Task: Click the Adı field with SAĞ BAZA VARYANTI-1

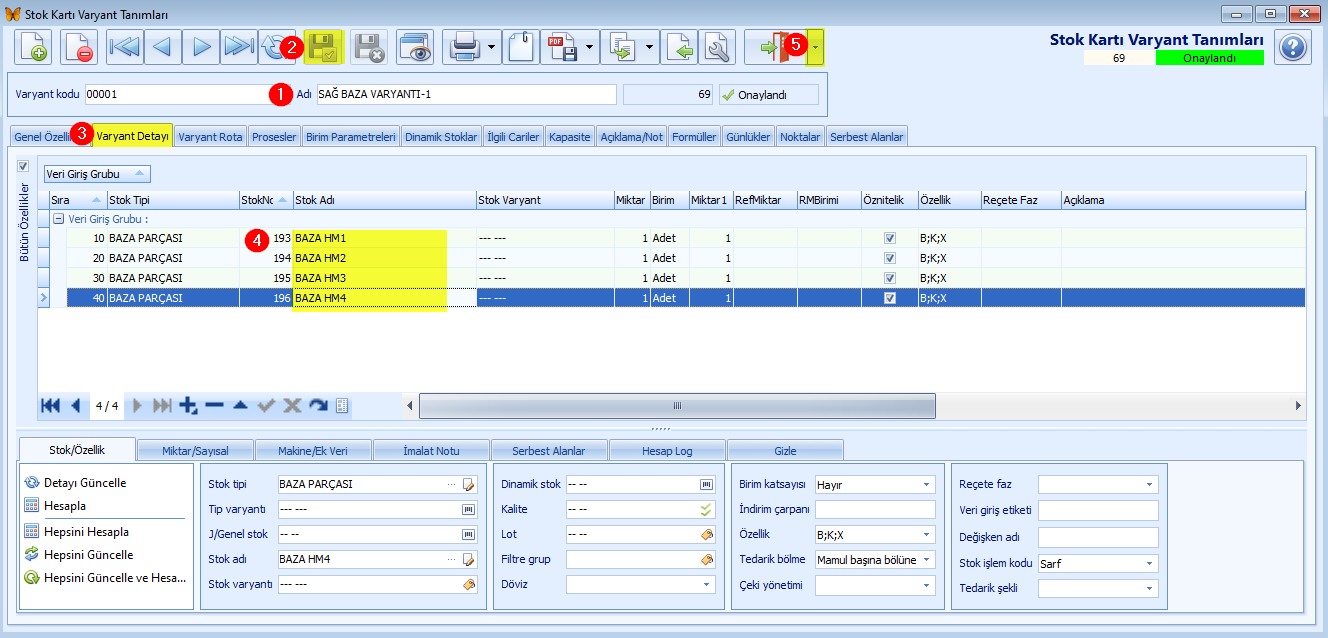Action: coord(466,94)
